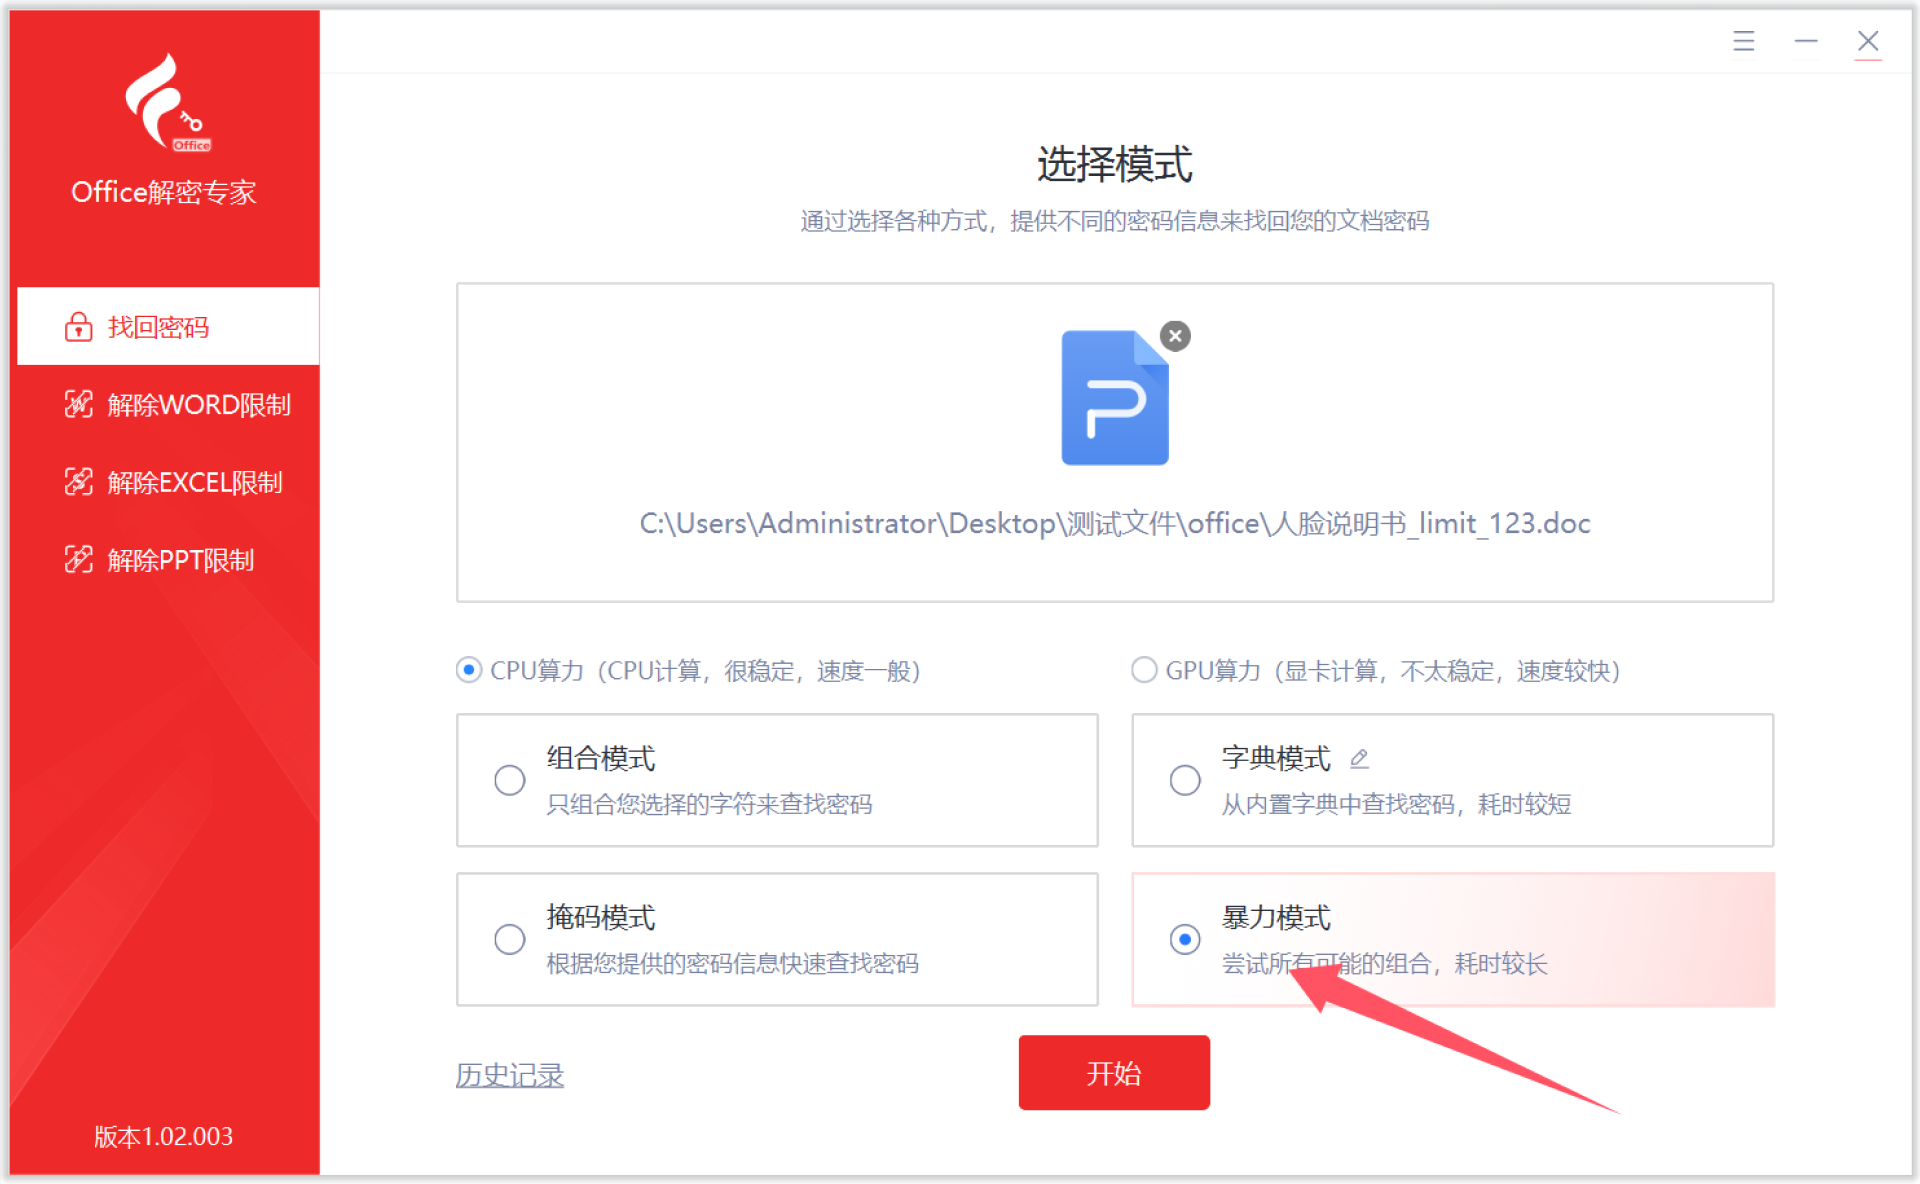
Task: Click the 根据您提供的密码信息快速查找密码 description
Action: coord(732,963)
